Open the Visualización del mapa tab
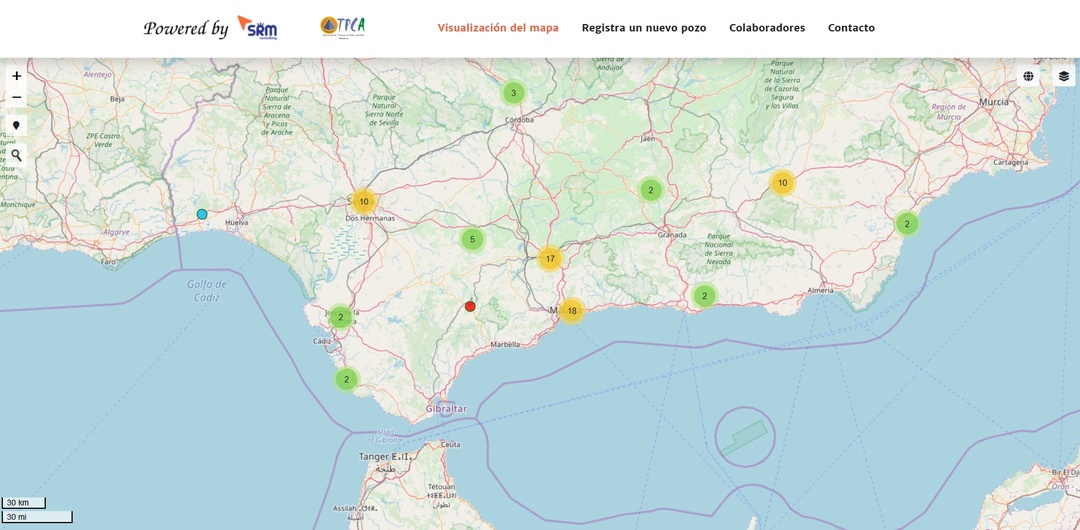 point(498,28)
